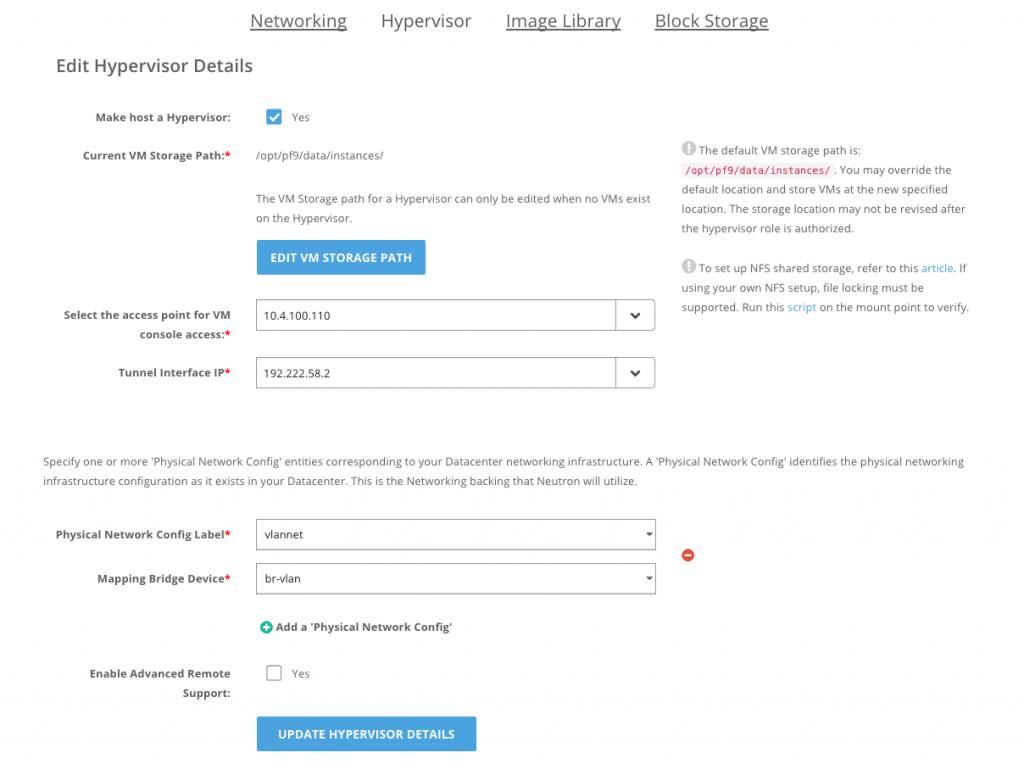Image resolution: width=1024 pixels, height=775 pixels.
Task: Select the Hypervisor tab
Action: pos(426,21)
